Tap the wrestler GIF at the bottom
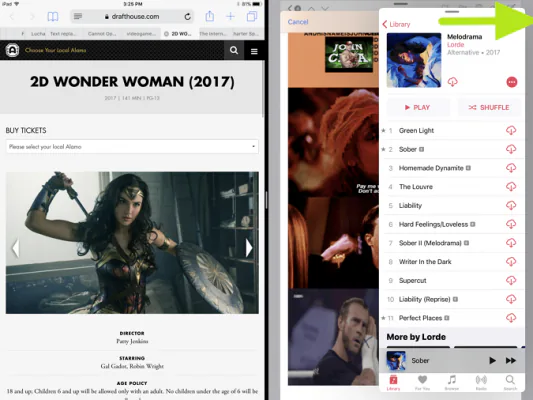 point(333,337)
